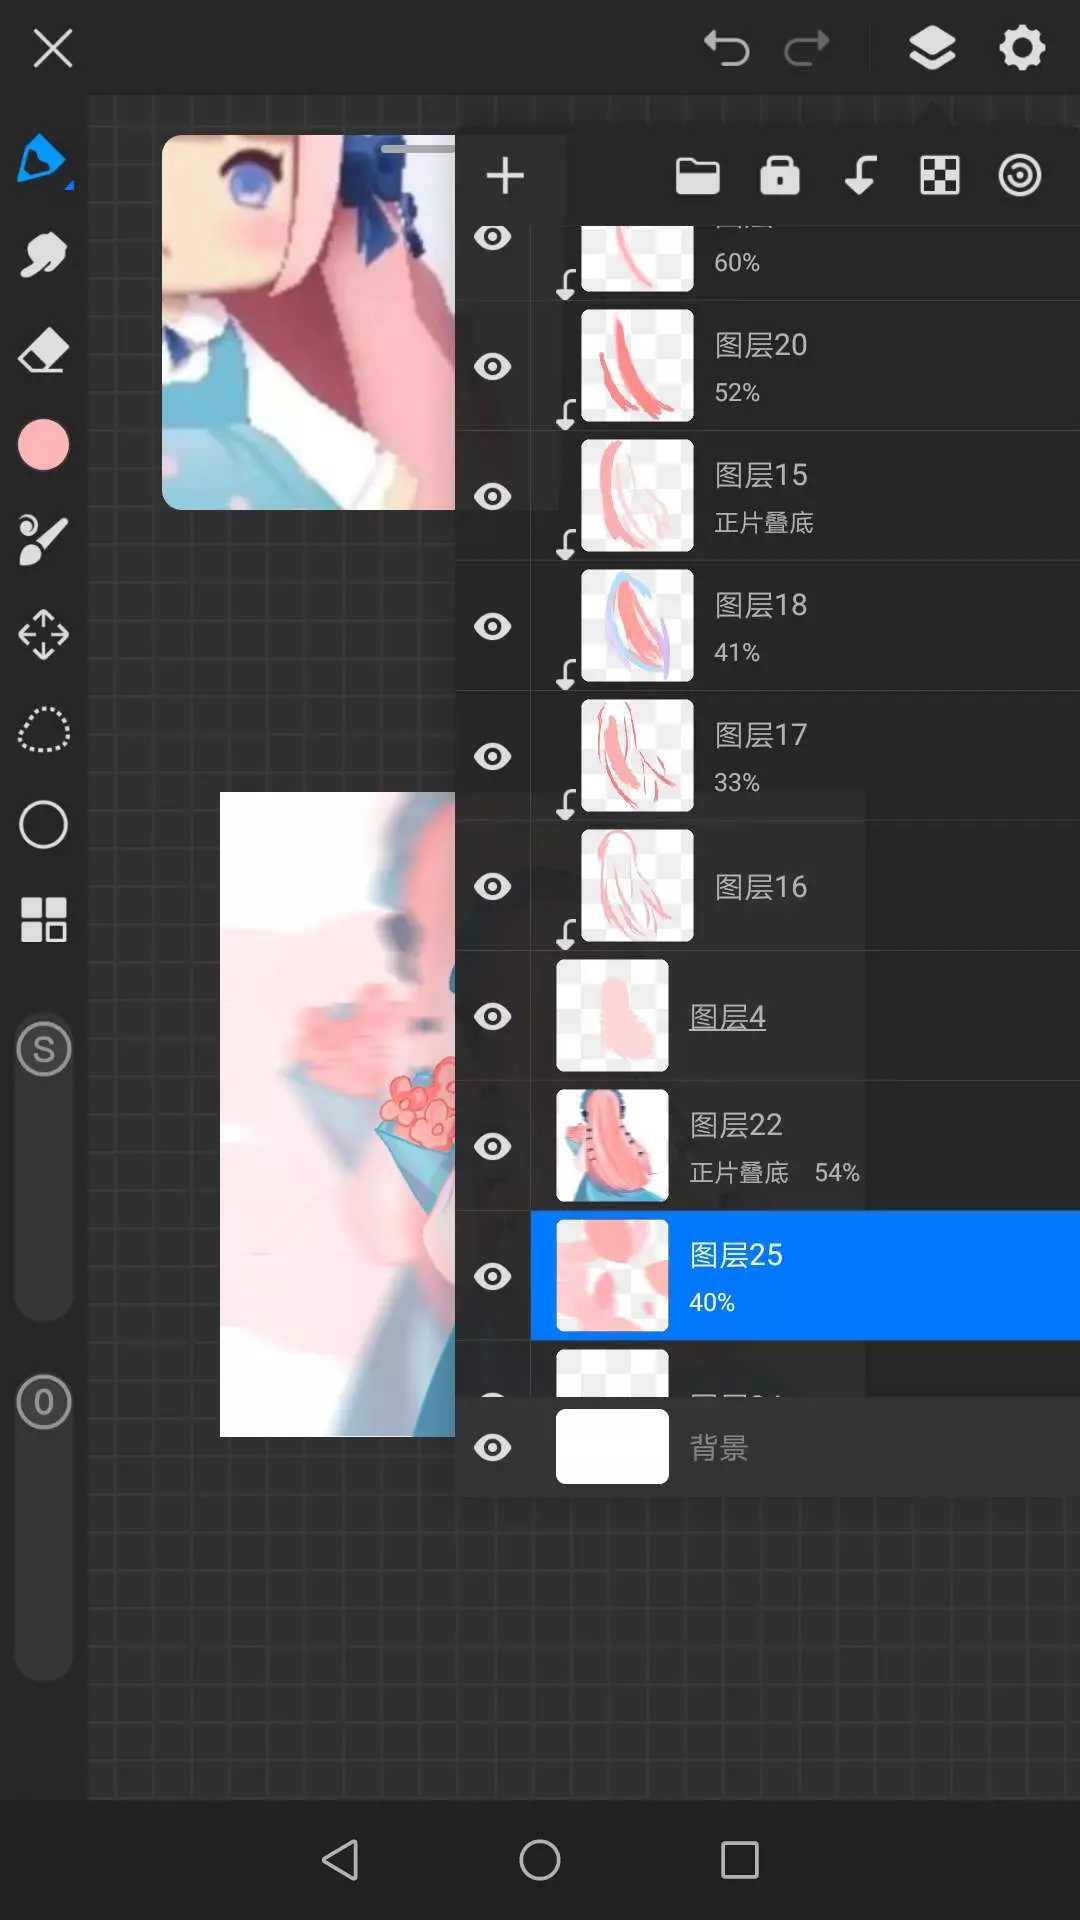This screenshot has width=1080, height=1920.
Task: Select the move transform tool
Action: pos(43,634)
